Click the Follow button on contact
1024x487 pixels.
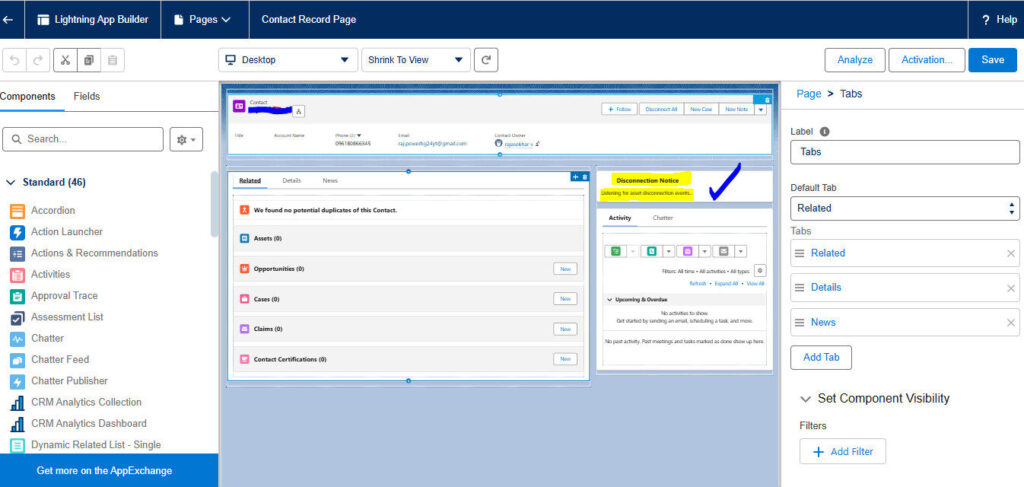[x=619, y=110]
